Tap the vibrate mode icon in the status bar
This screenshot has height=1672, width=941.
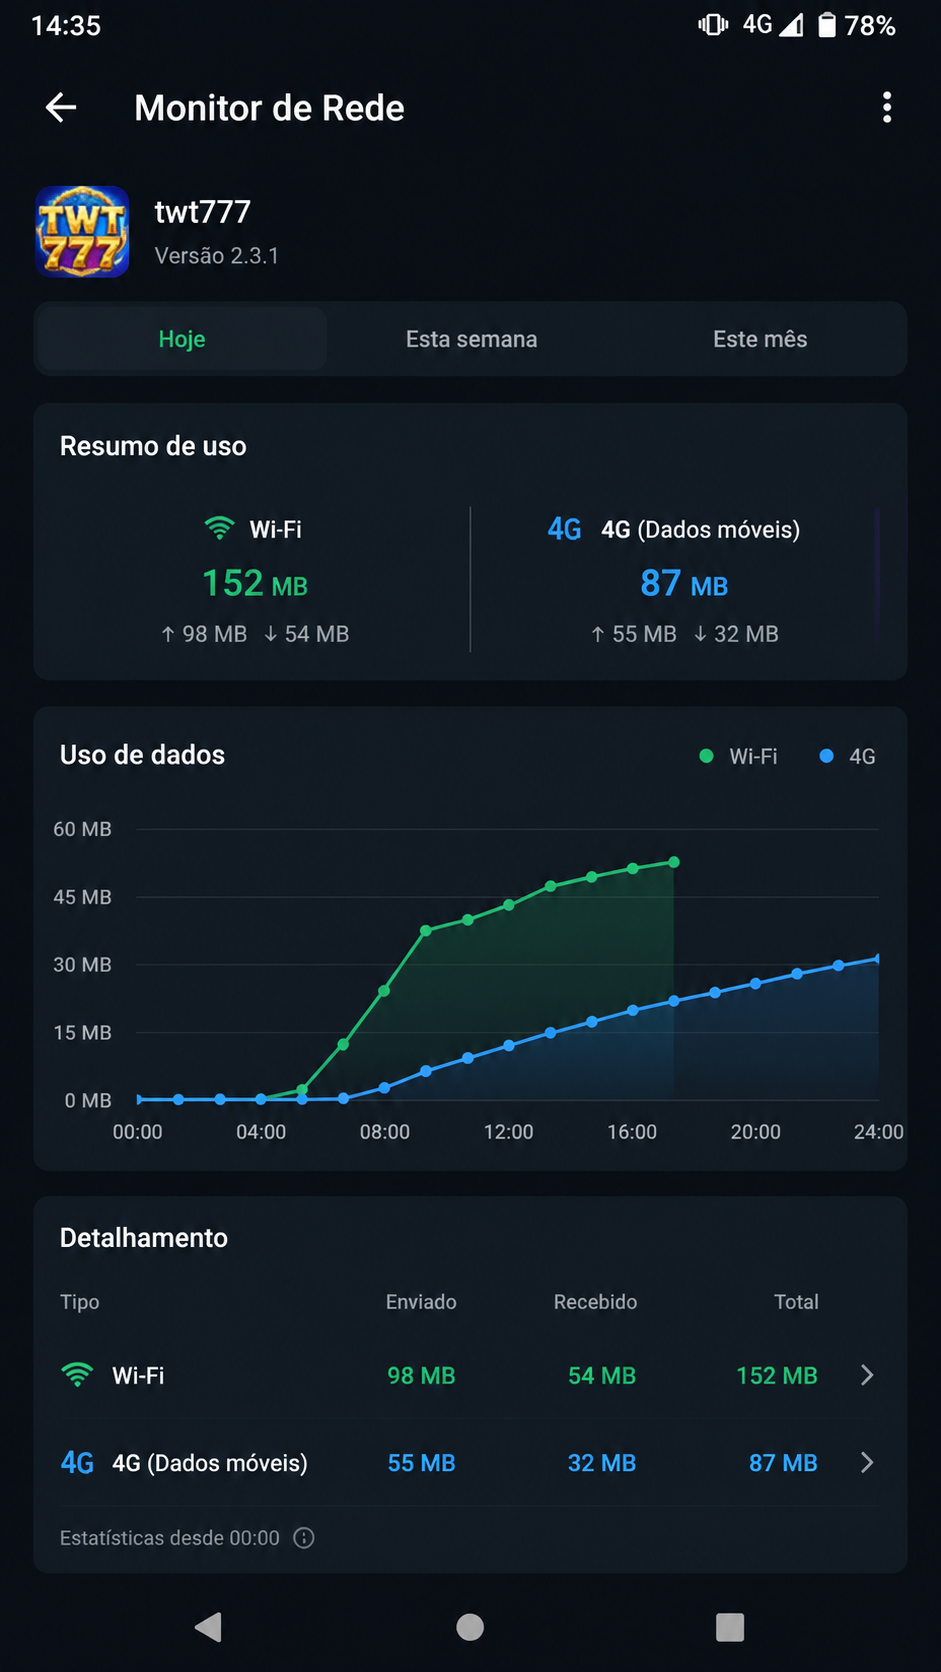click(x=713, y=25)
